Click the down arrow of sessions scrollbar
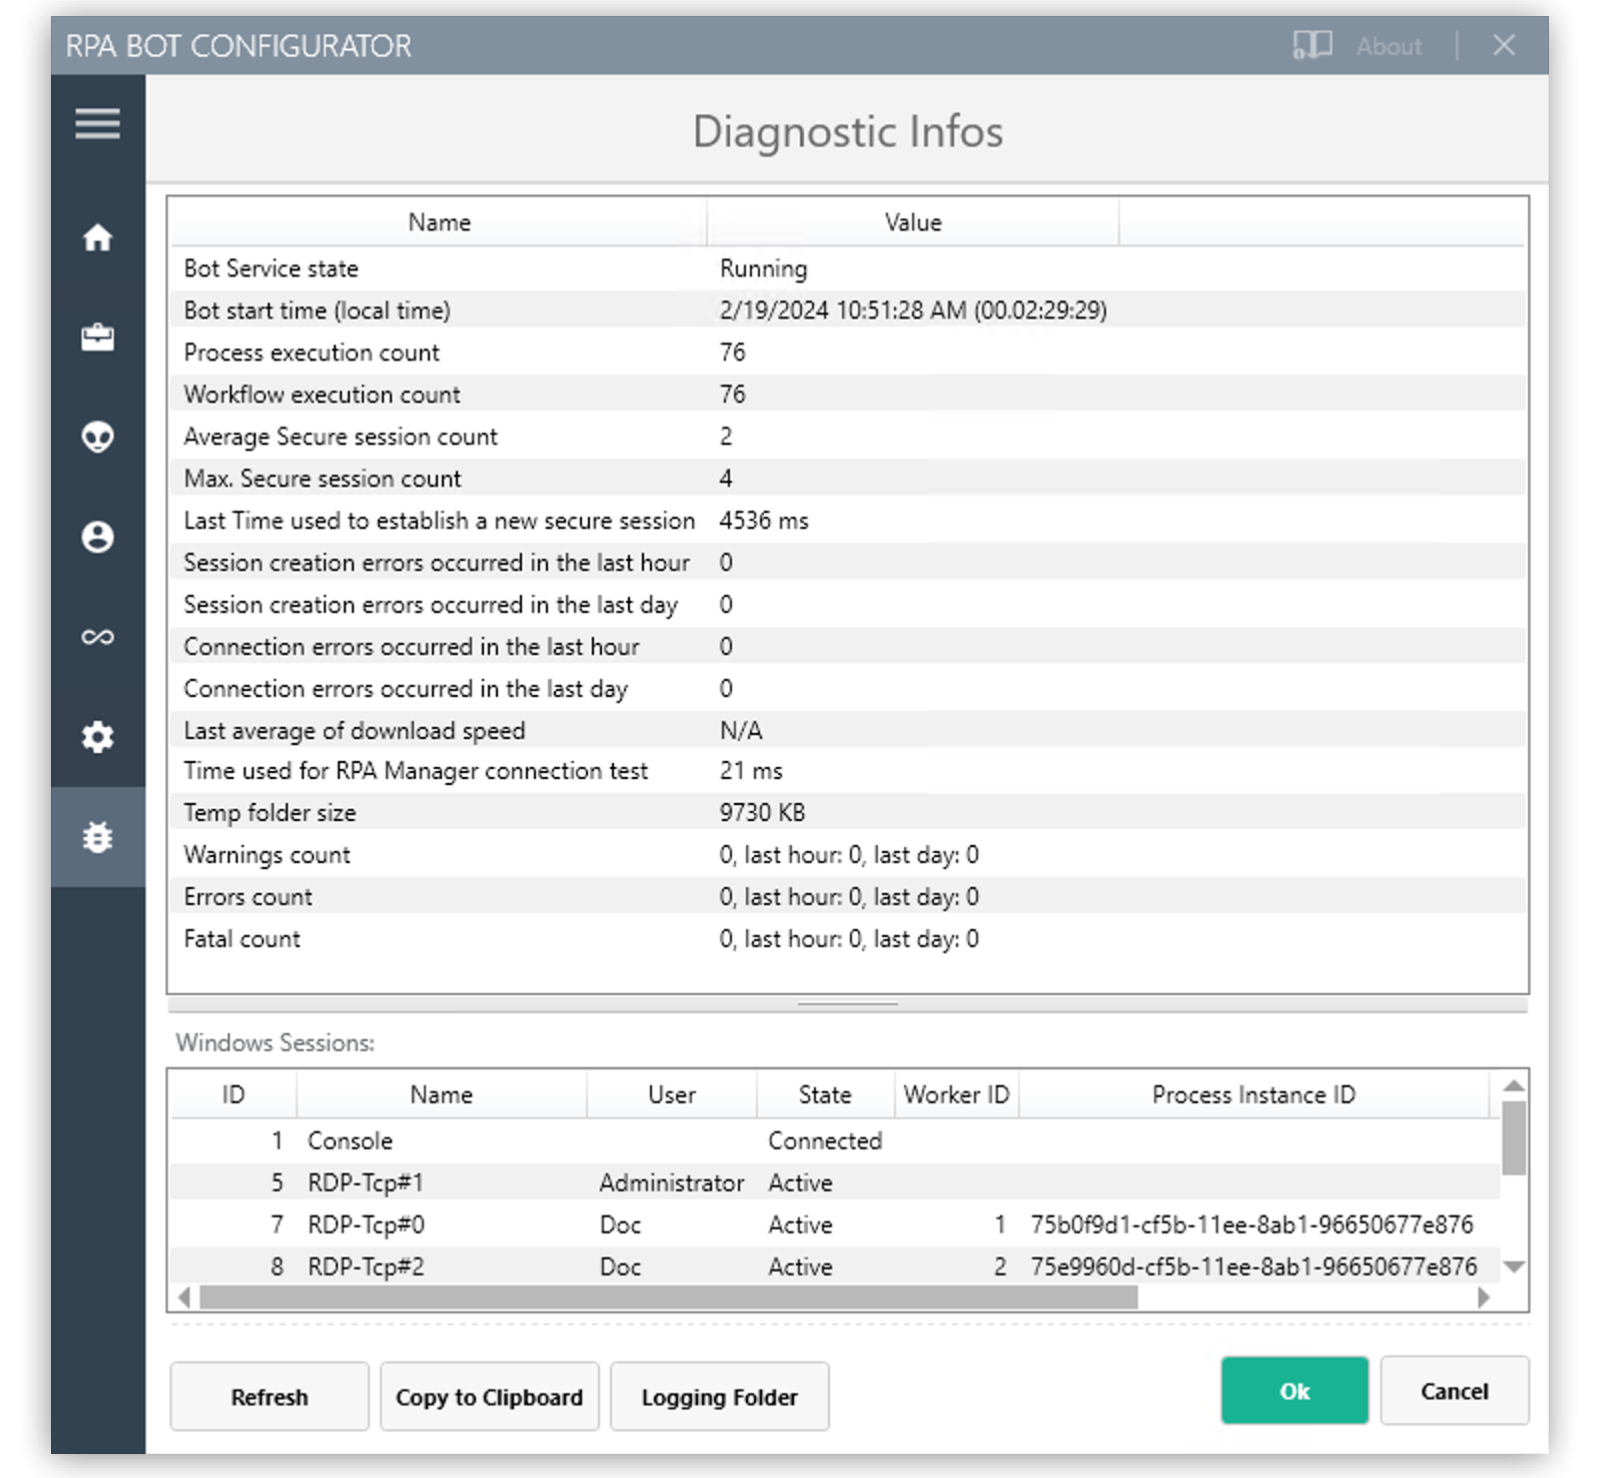The height and width of the screenshot is (1478, 1600). [x=1512, y=1266]
